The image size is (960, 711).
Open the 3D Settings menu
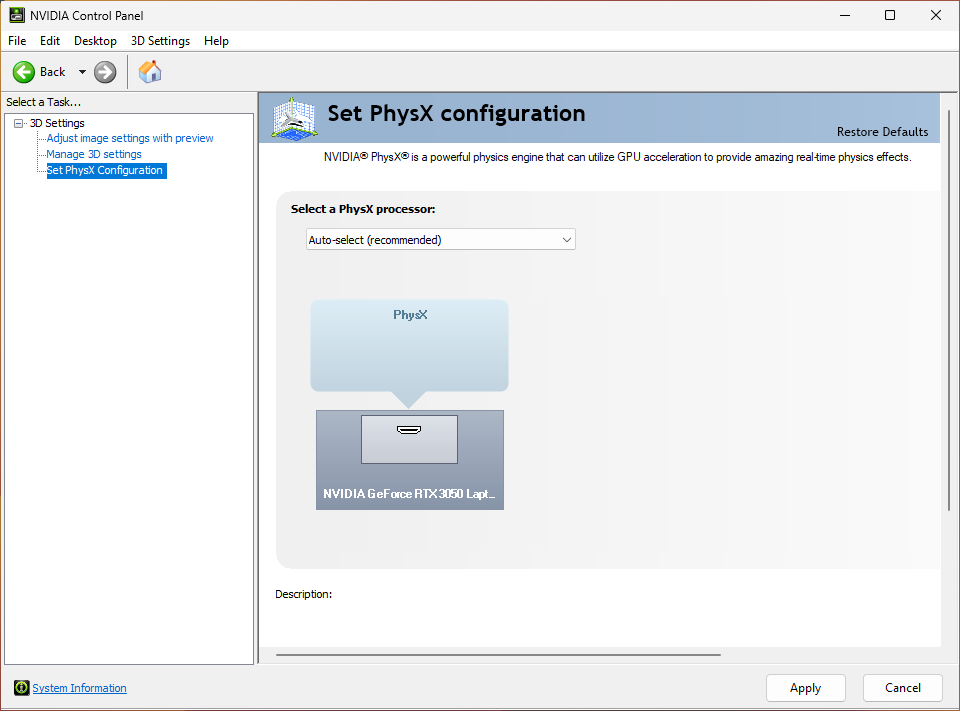160,41
